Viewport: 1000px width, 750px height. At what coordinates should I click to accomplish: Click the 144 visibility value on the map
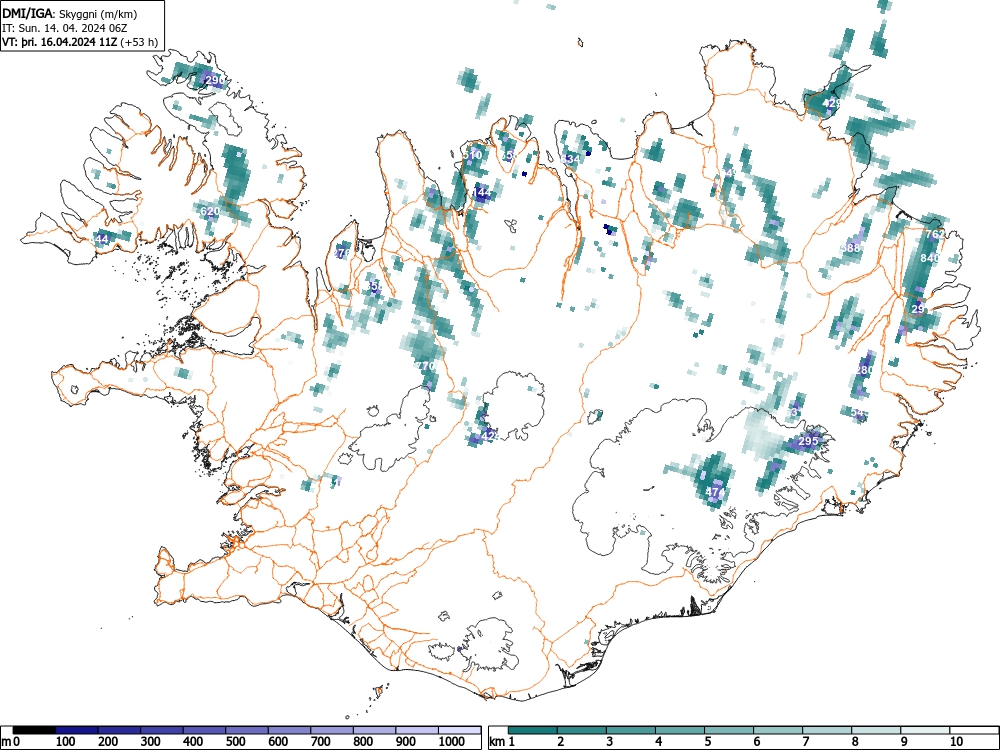click(x=482, y=191)
